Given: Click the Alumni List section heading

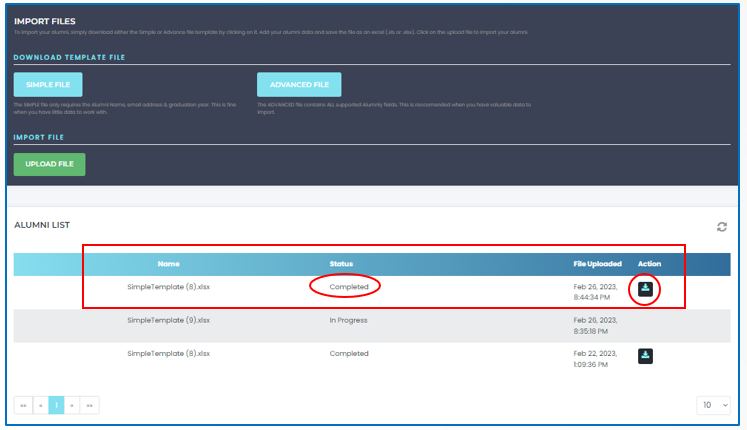Looking at the screenshot, I should coord(42,226).
